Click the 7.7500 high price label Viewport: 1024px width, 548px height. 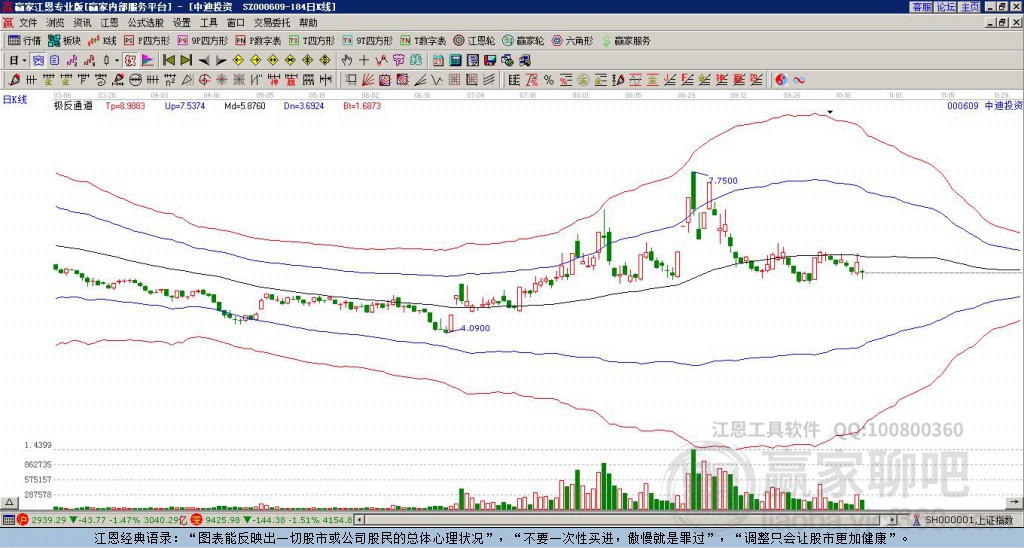[723, 181]
